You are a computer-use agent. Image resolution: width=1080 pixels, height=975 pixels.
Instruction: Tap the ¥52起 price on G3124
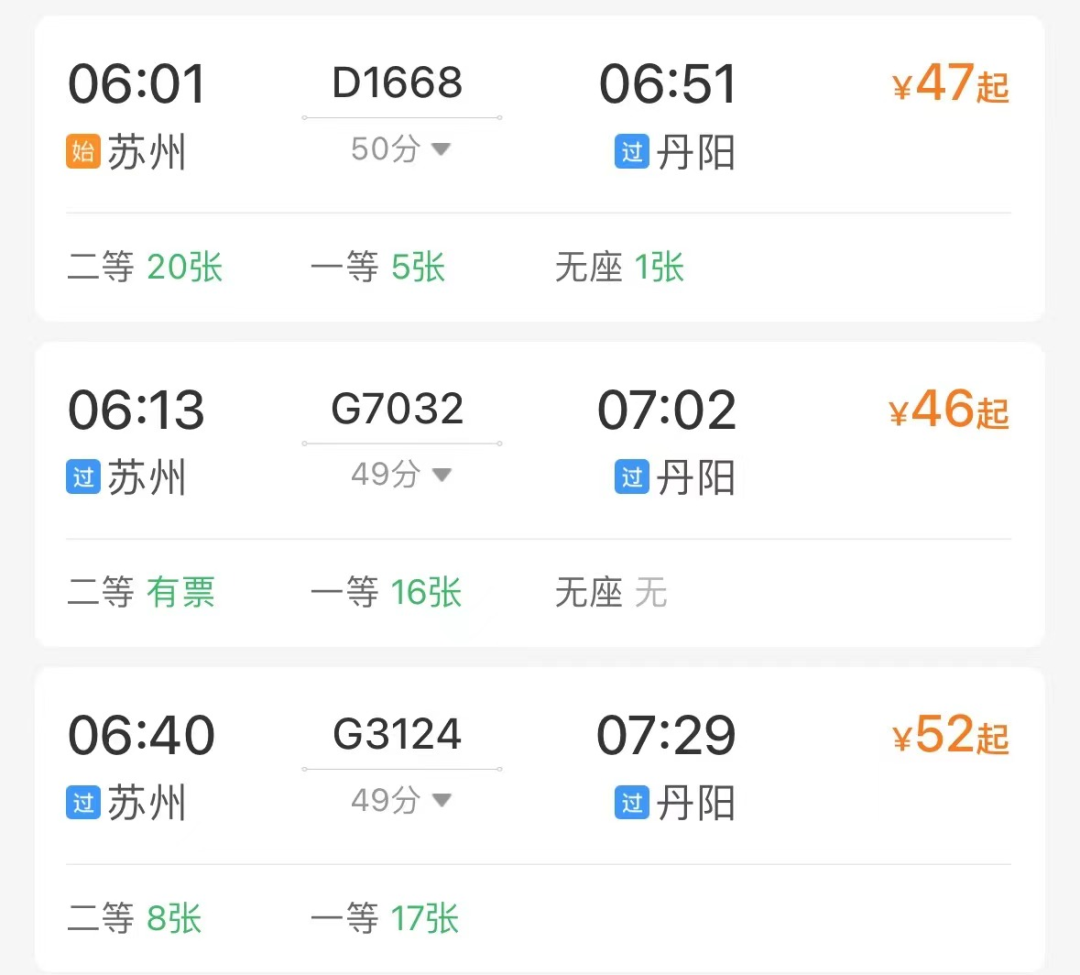[x=950, y=737]
